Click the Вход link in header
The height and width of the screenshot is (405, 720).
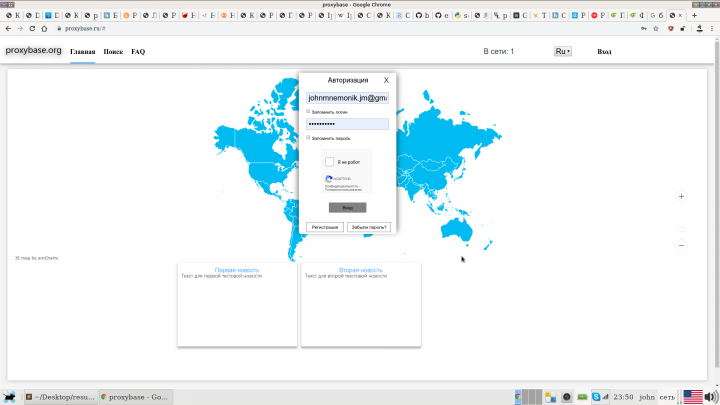604,51
